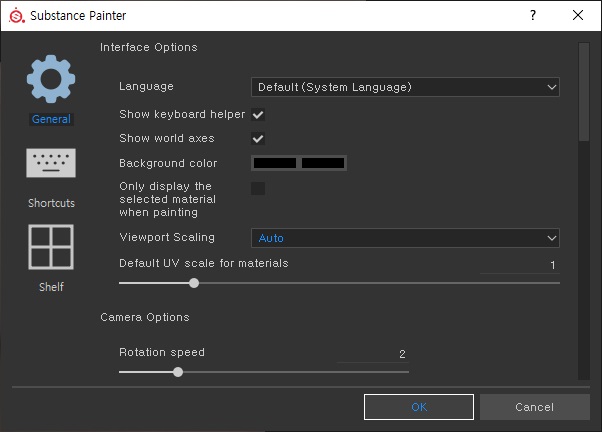Pick the first Background color swatch
The image size is (602, 432).
(x=275, y=163)
